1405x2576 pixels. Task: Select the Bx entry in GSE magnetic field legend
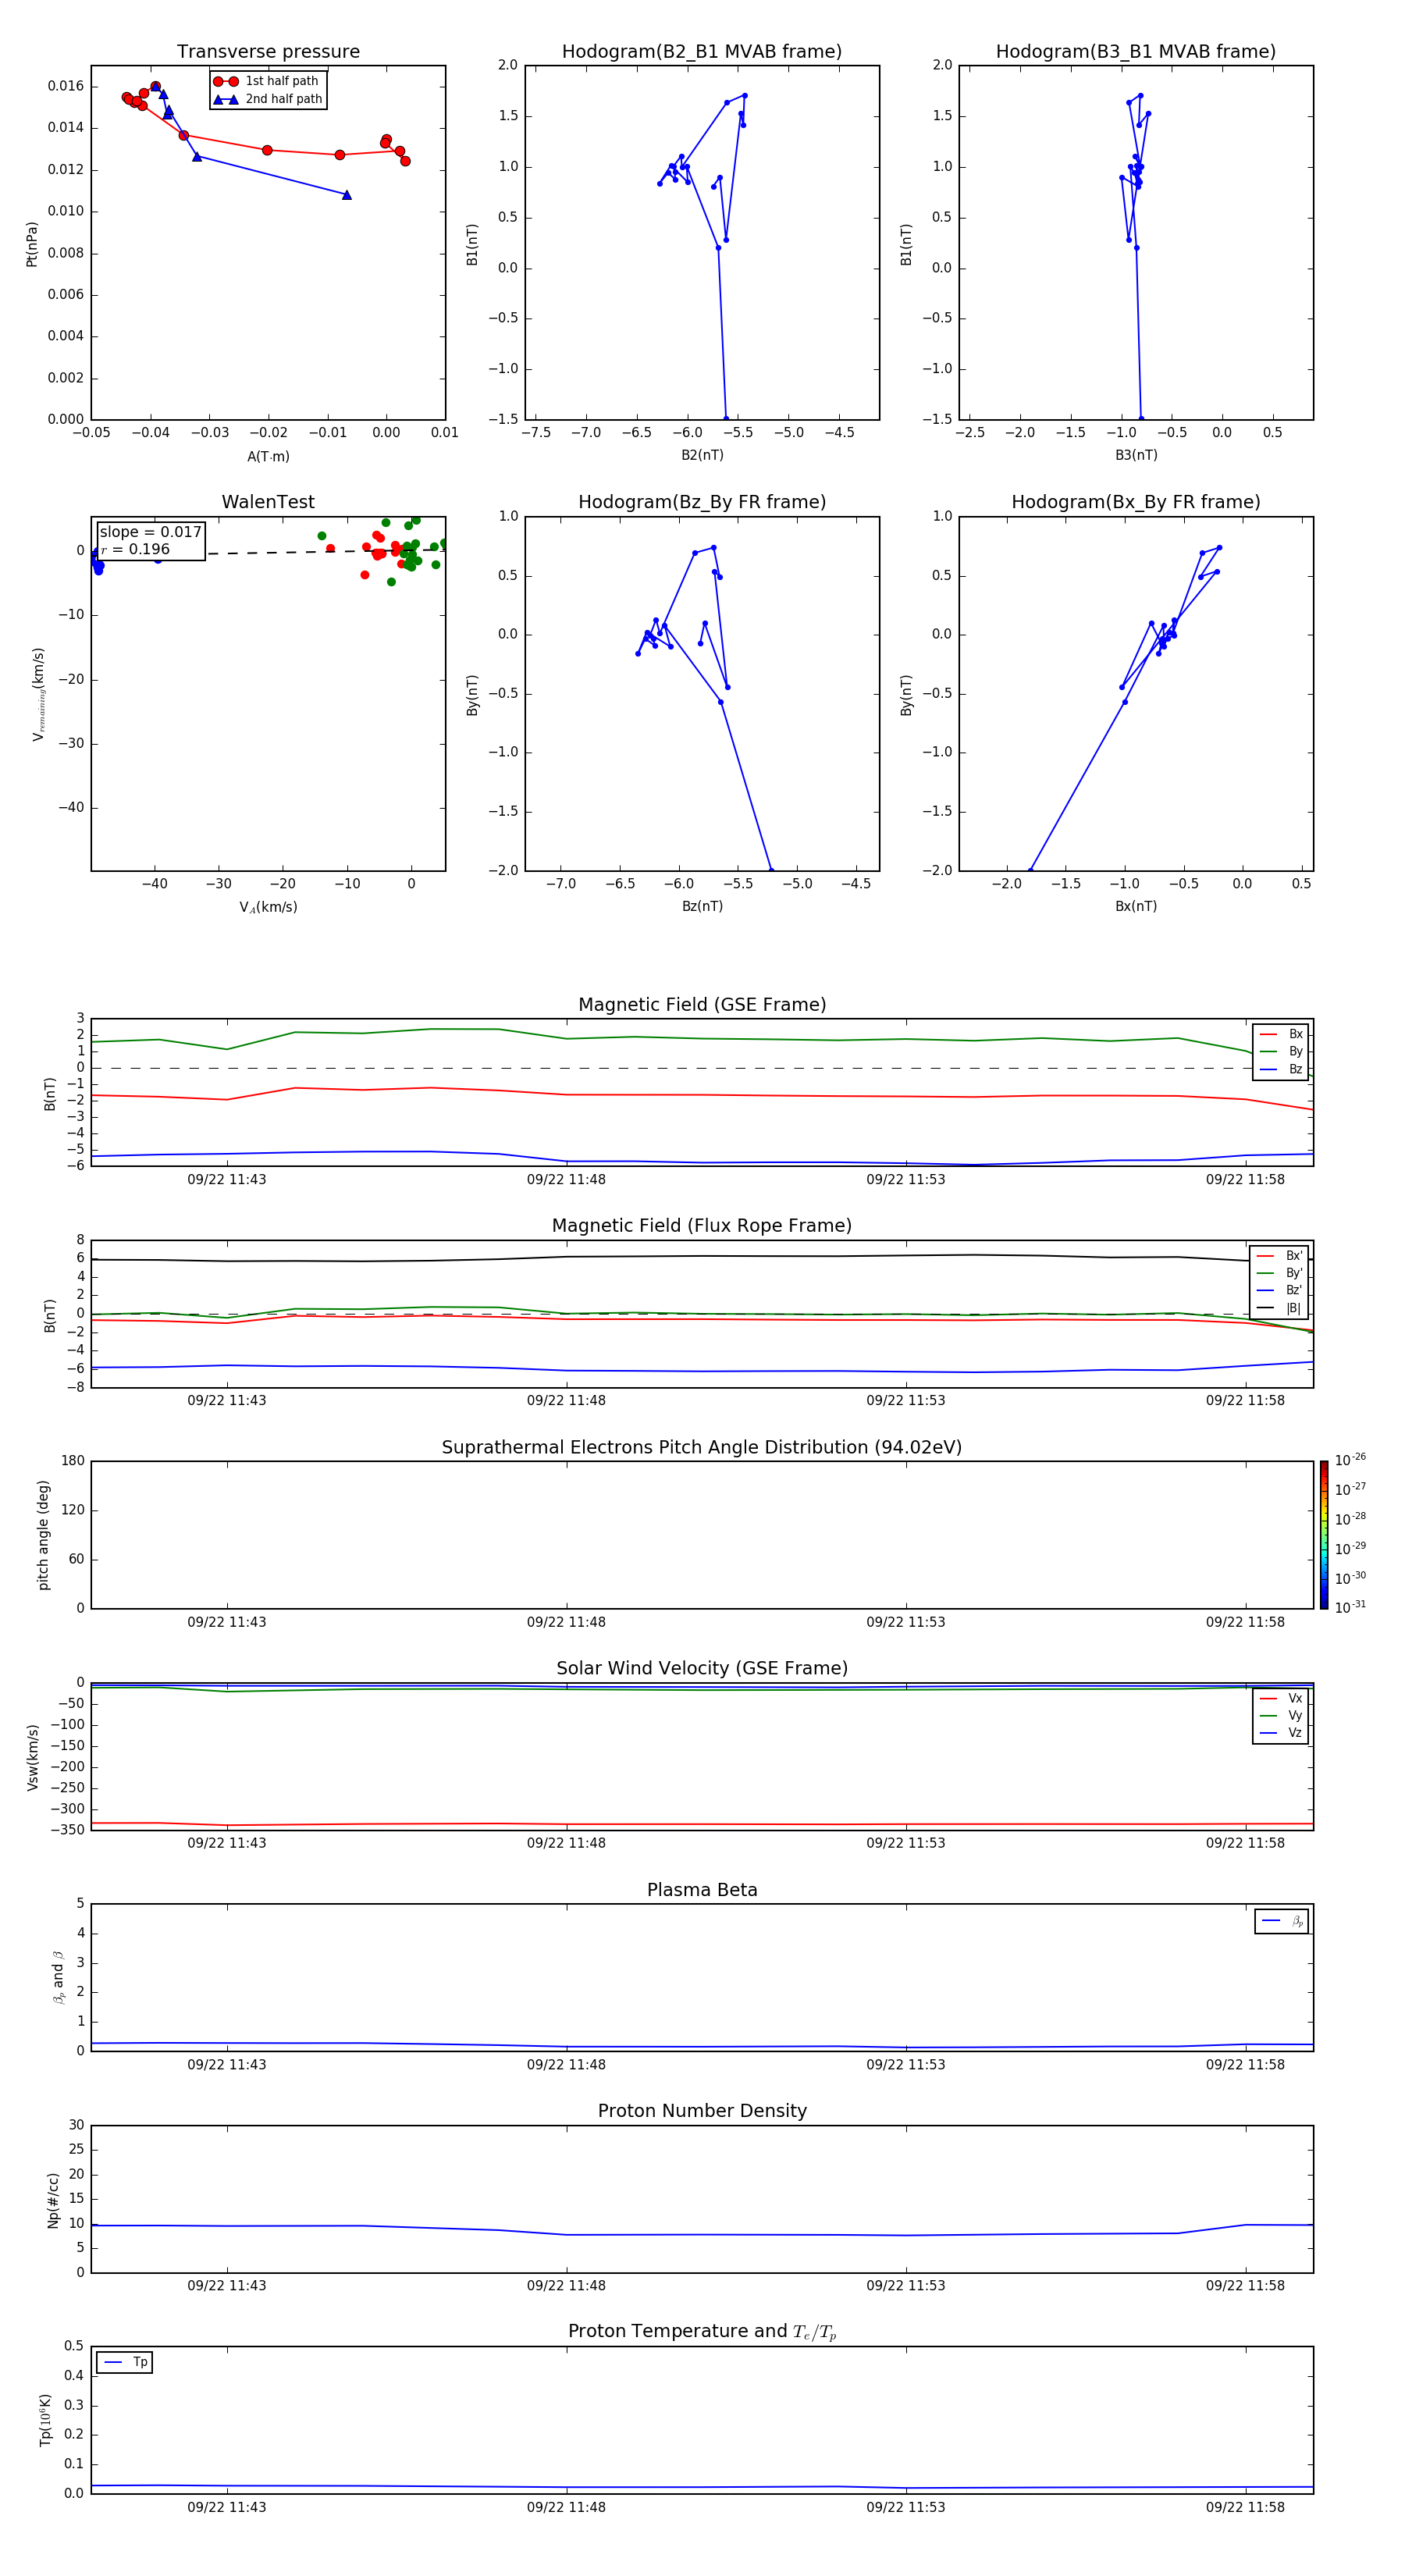tap(1282, 1034)
